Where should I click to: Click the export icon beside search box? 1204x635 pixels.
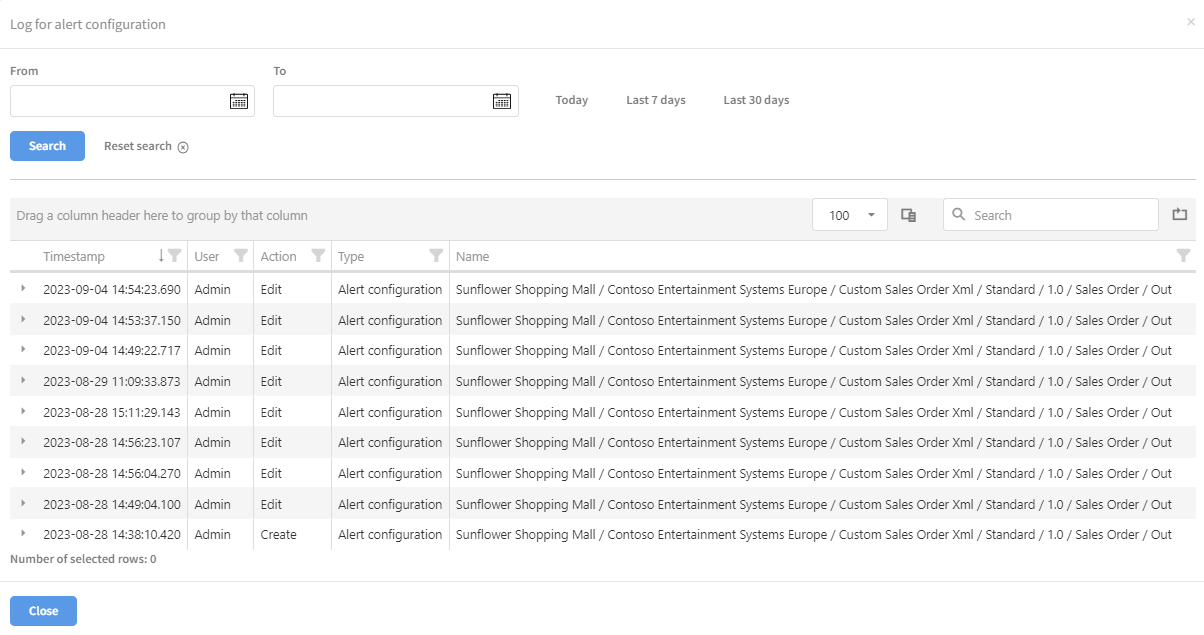(1179, 214)
